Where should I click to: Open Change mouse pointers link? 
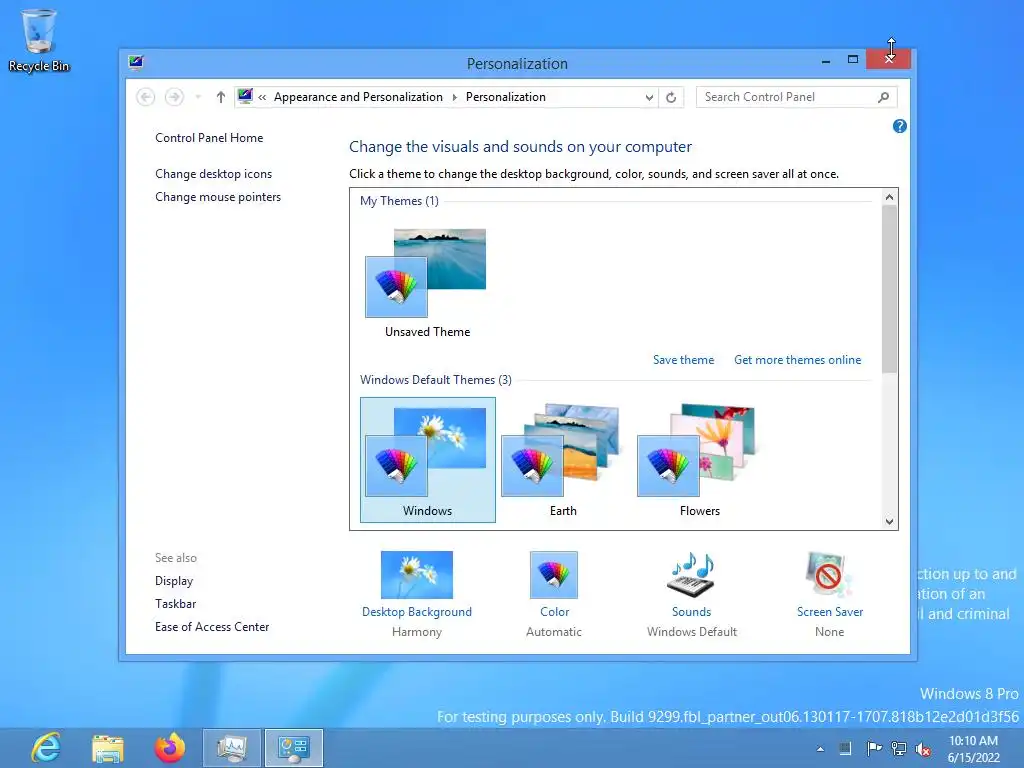[x=218, y=197]
